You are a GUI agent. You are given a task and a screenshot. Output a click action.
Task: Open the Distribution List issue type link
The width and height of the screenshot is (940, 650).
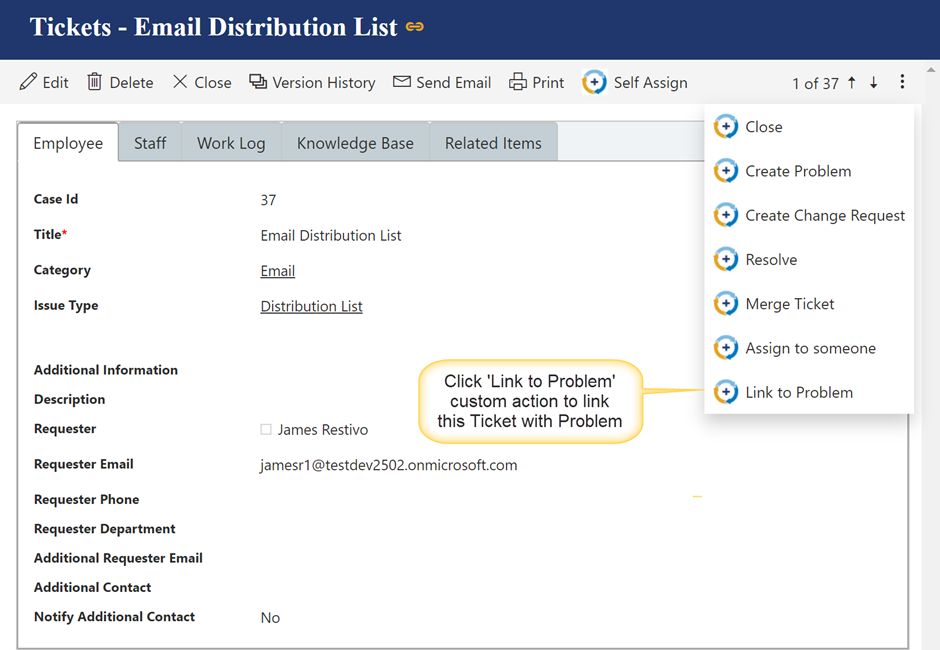(311, 306)
